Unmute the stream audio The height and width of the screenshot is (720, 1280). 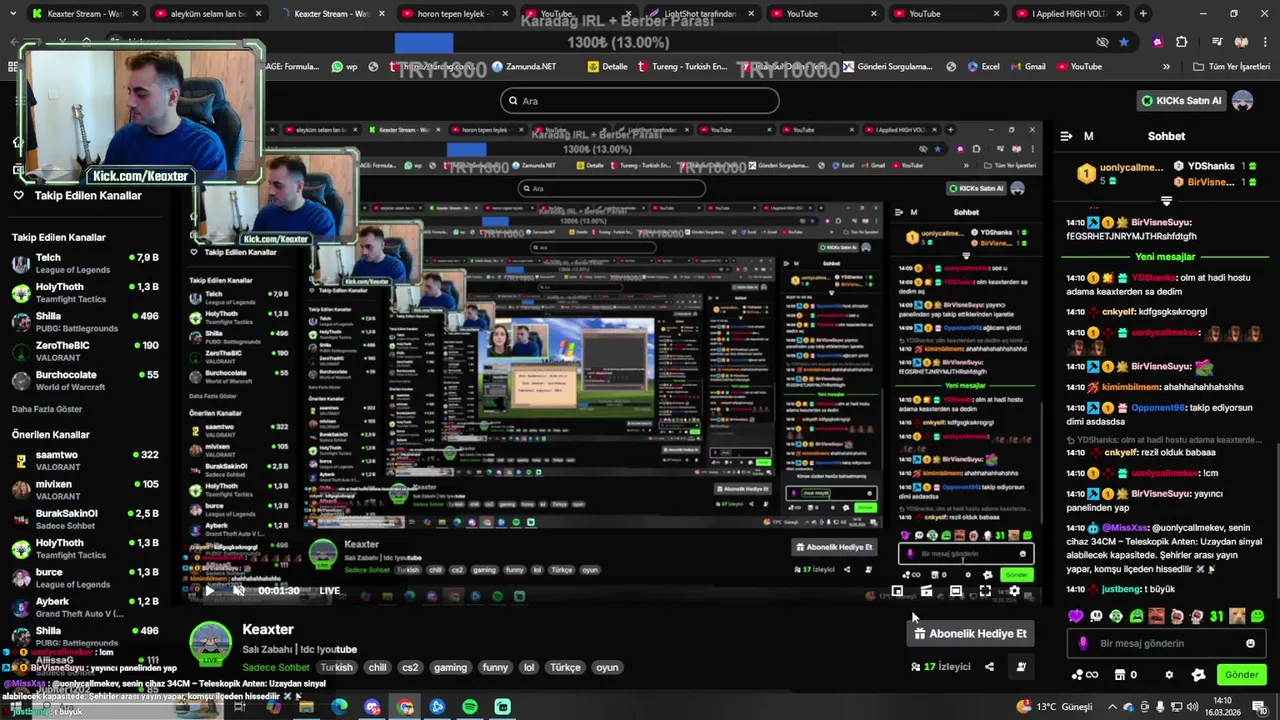(239, 591)
